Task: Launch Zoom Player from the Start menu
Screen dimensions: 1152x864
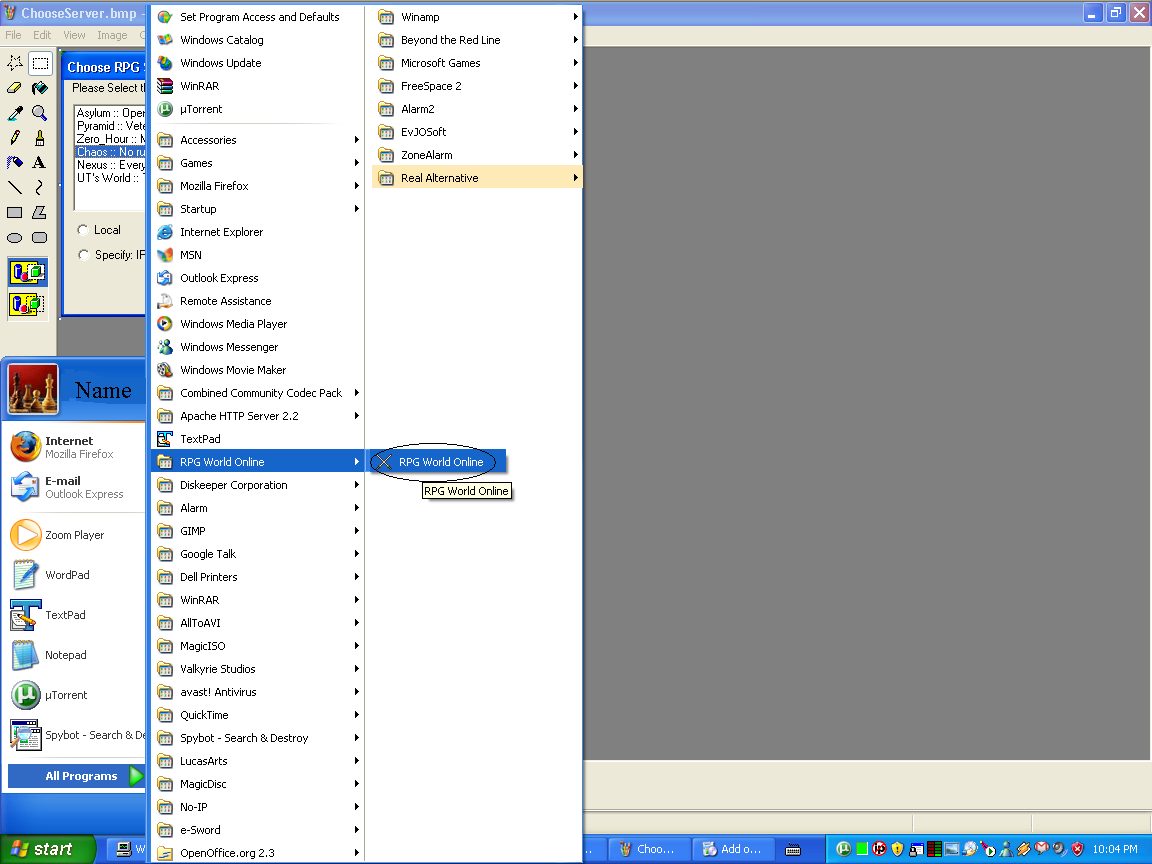Action: click(x=74, y=535)
